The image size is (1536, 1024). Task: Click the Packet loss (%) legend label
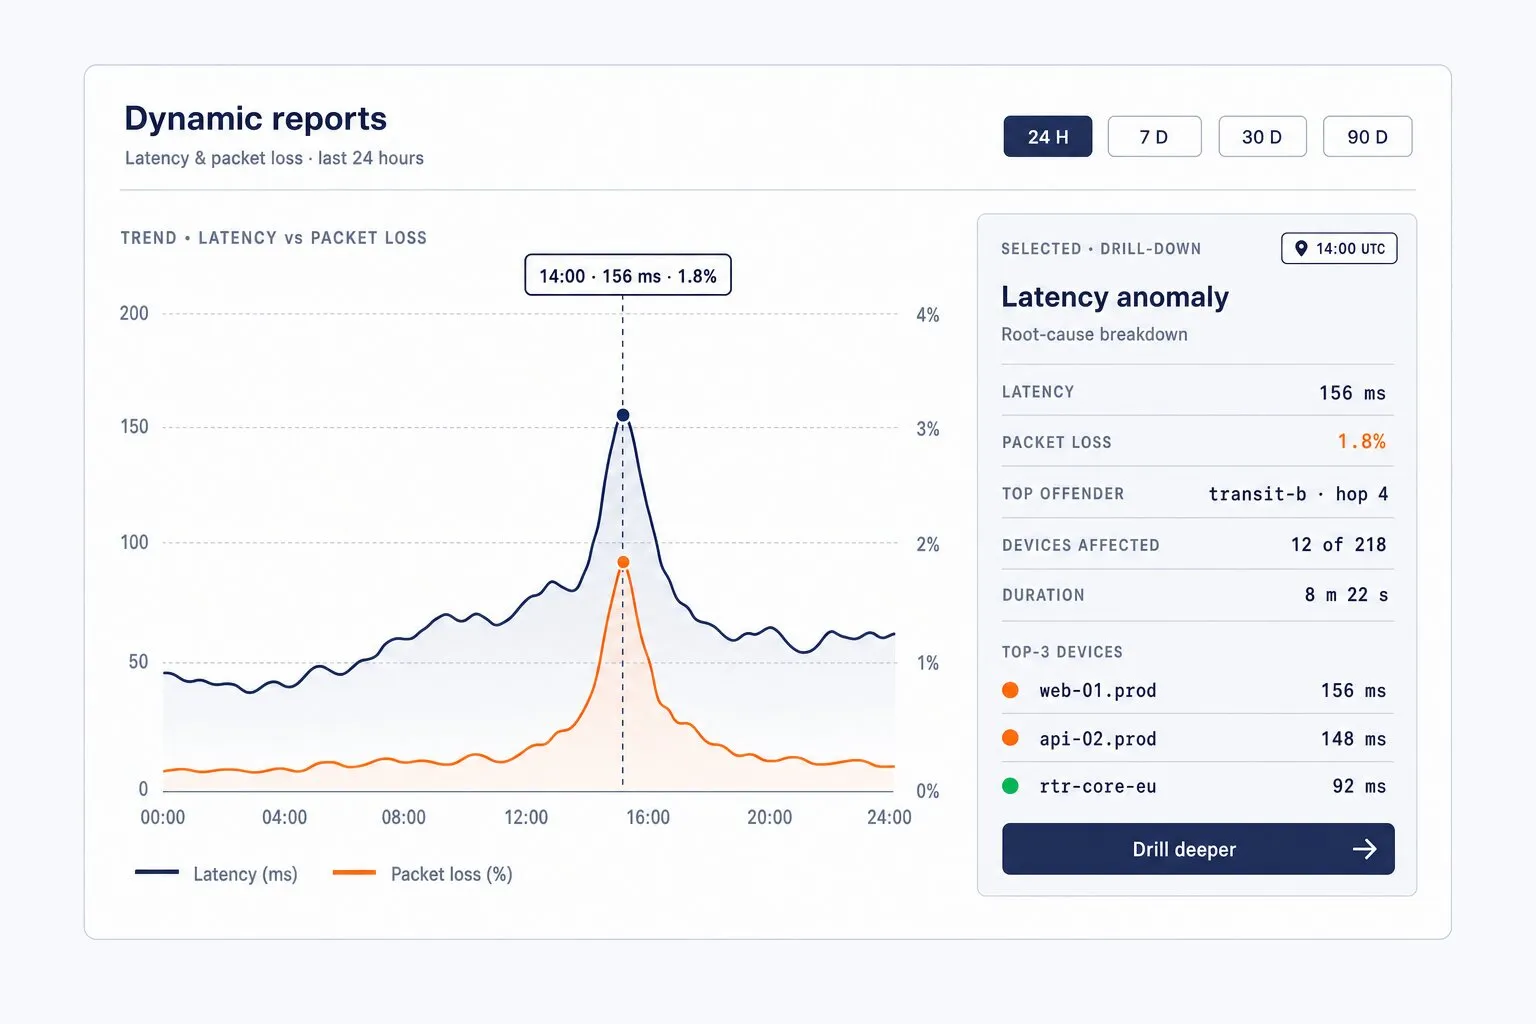click(x=451, y=874)
